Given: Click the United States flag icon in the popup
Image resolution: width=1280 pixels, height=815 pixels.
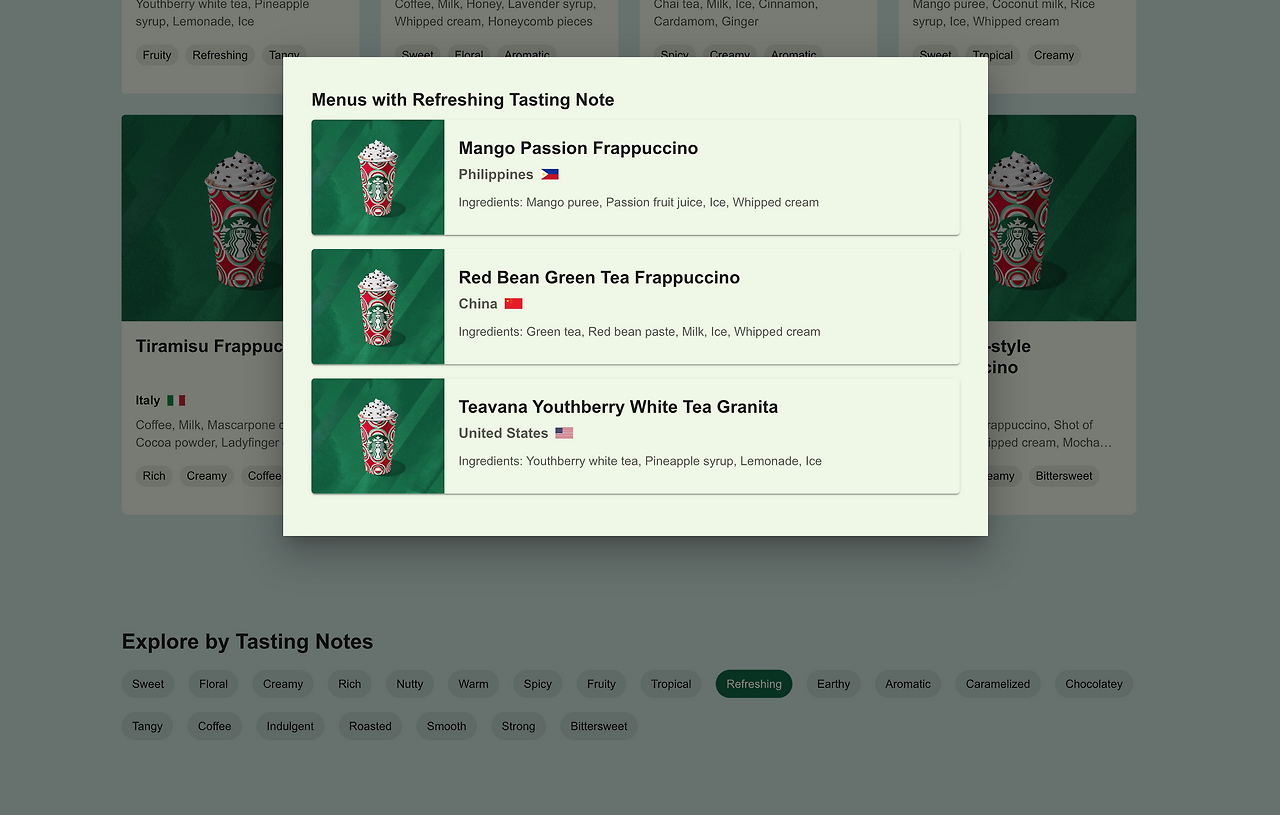Looking at the screenshot, I should pyautogui.click(x=564, y=433).
